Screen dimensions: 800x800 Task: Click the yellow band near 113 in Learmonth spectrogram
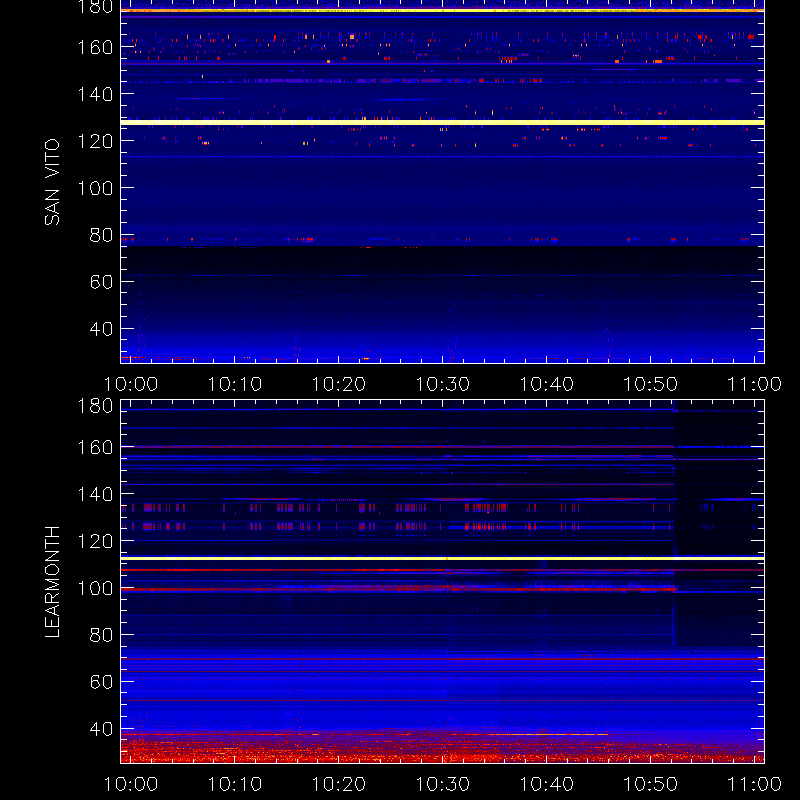(x=442, y=559)
